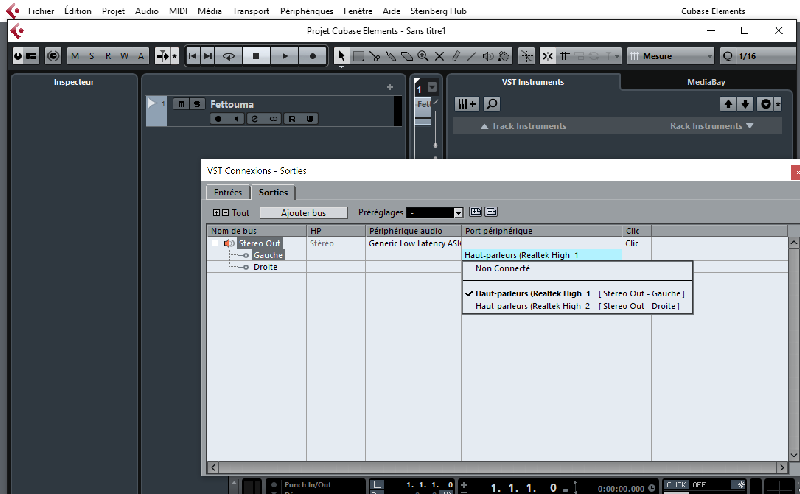Screen dimensions: 800x494
Task: Solo the Fettouma track
Action: (197, 103)
